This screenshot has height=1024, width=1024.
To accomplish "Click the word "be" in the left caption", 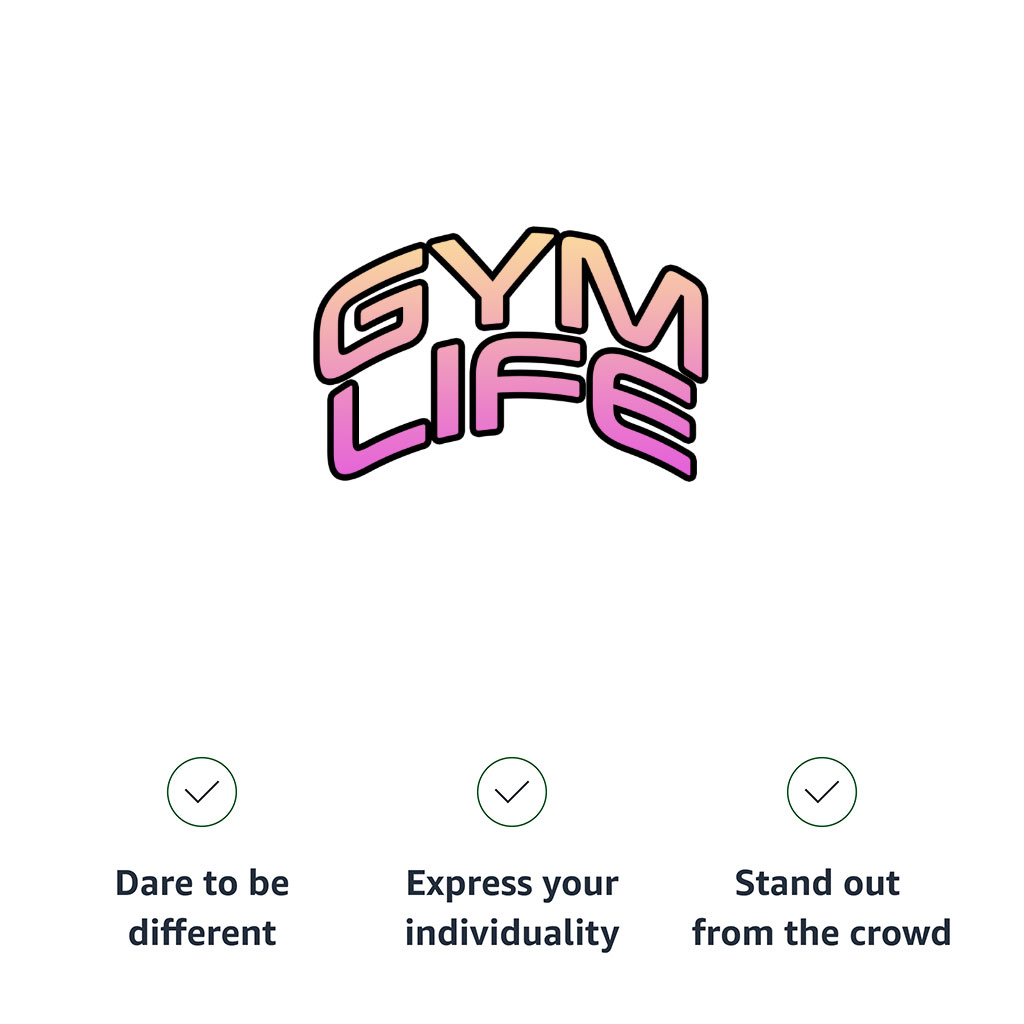I will pos(268,884).
